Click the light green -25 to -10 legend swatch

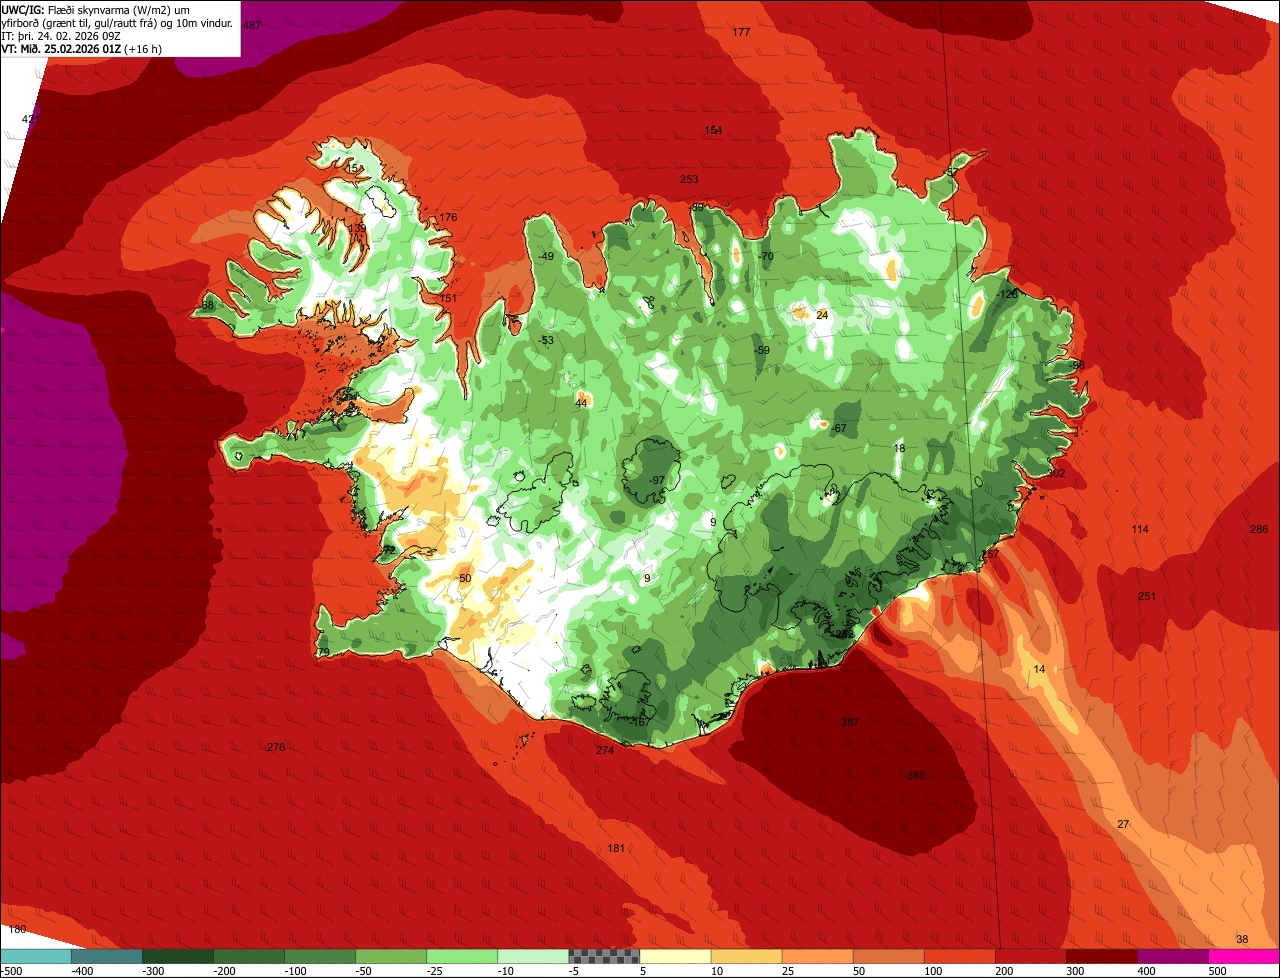pos(462,956)
